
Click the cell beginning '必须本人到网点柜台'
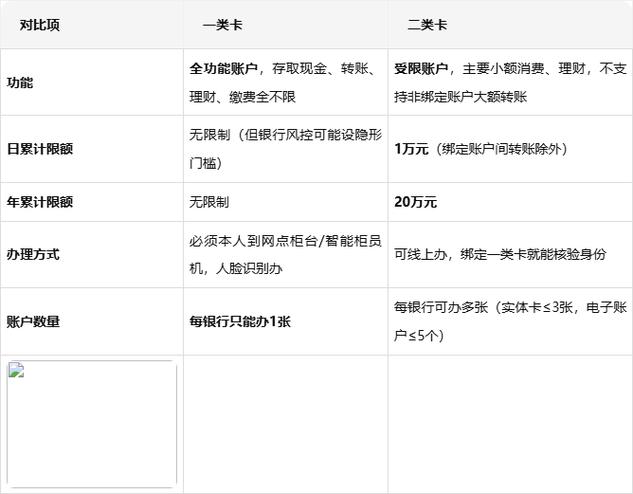coord(286,254)
